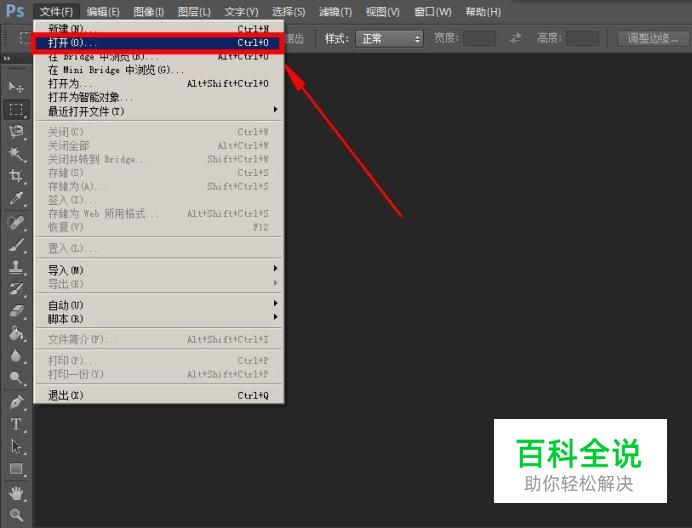Screen dimensions: 692x528
Task: Select the Magic Wand tool
Action: (x=16, y=154)
